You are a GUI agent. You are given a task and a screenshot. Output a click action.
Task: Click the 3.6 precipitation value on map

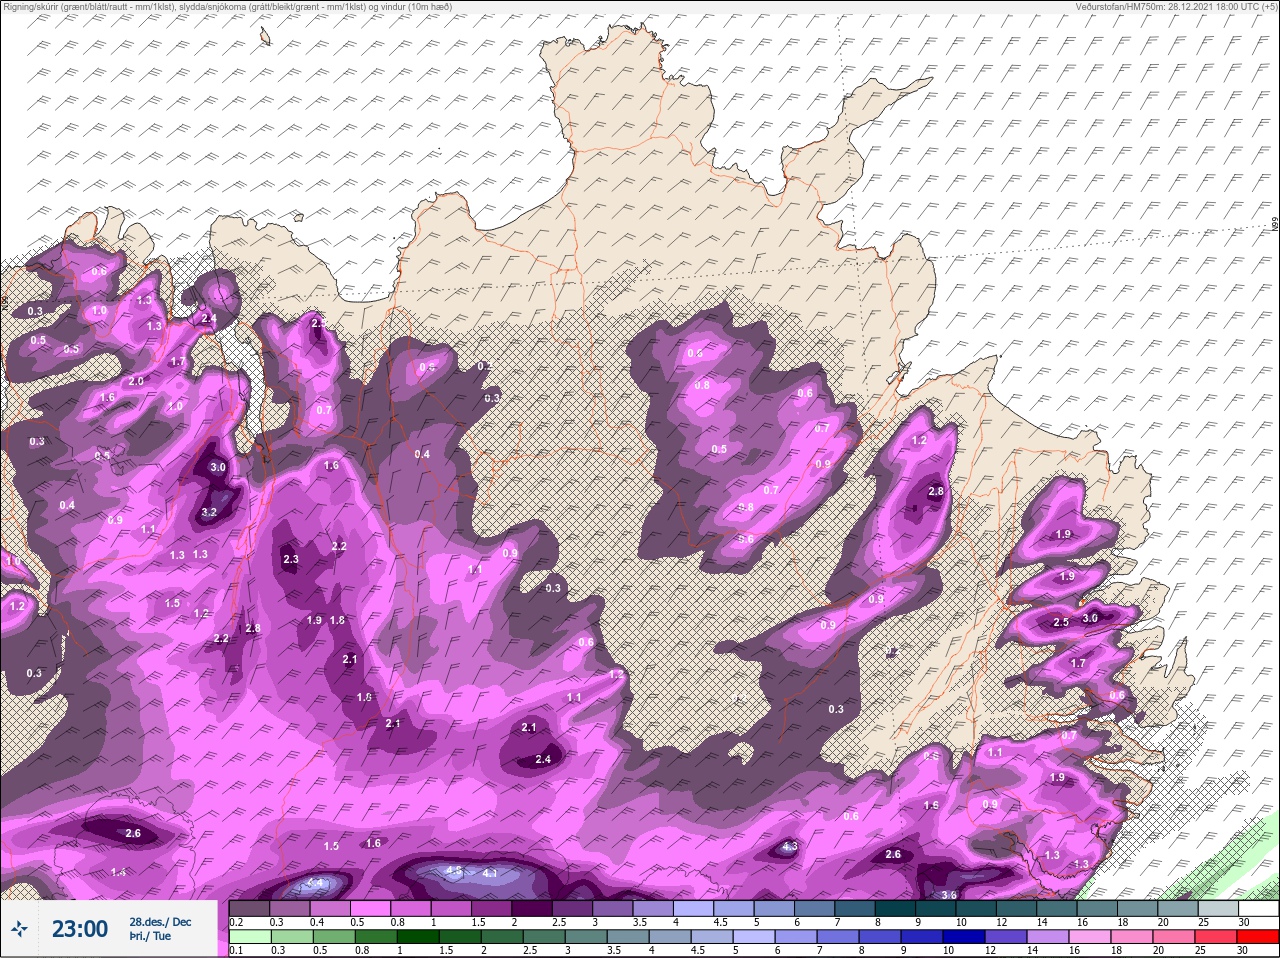950,895
